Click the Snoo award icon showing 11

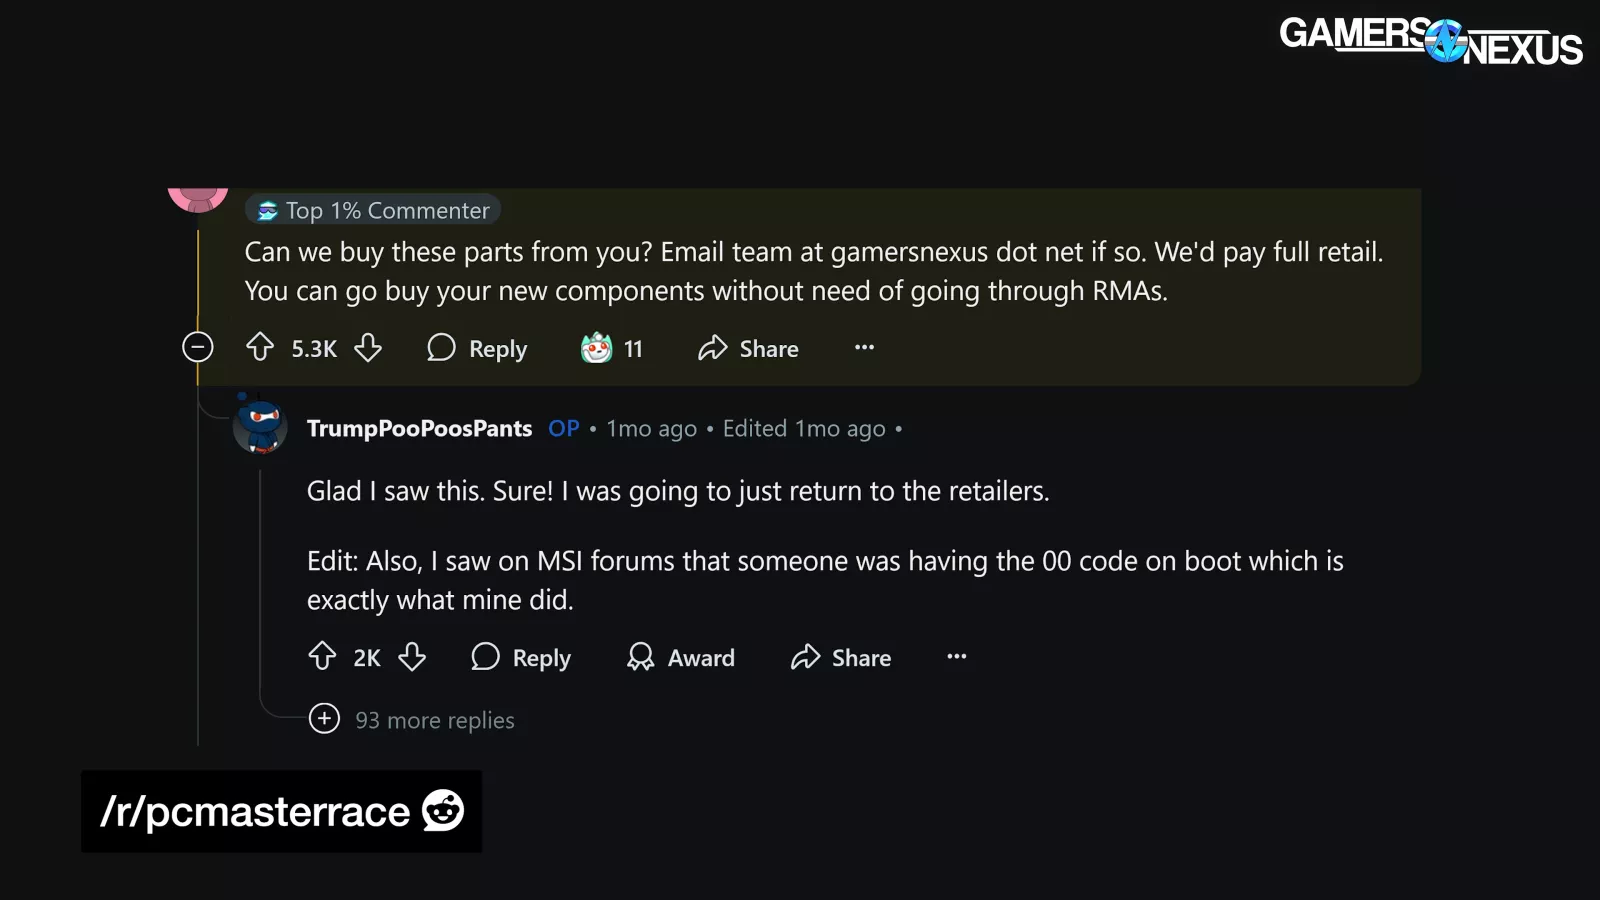597,347
